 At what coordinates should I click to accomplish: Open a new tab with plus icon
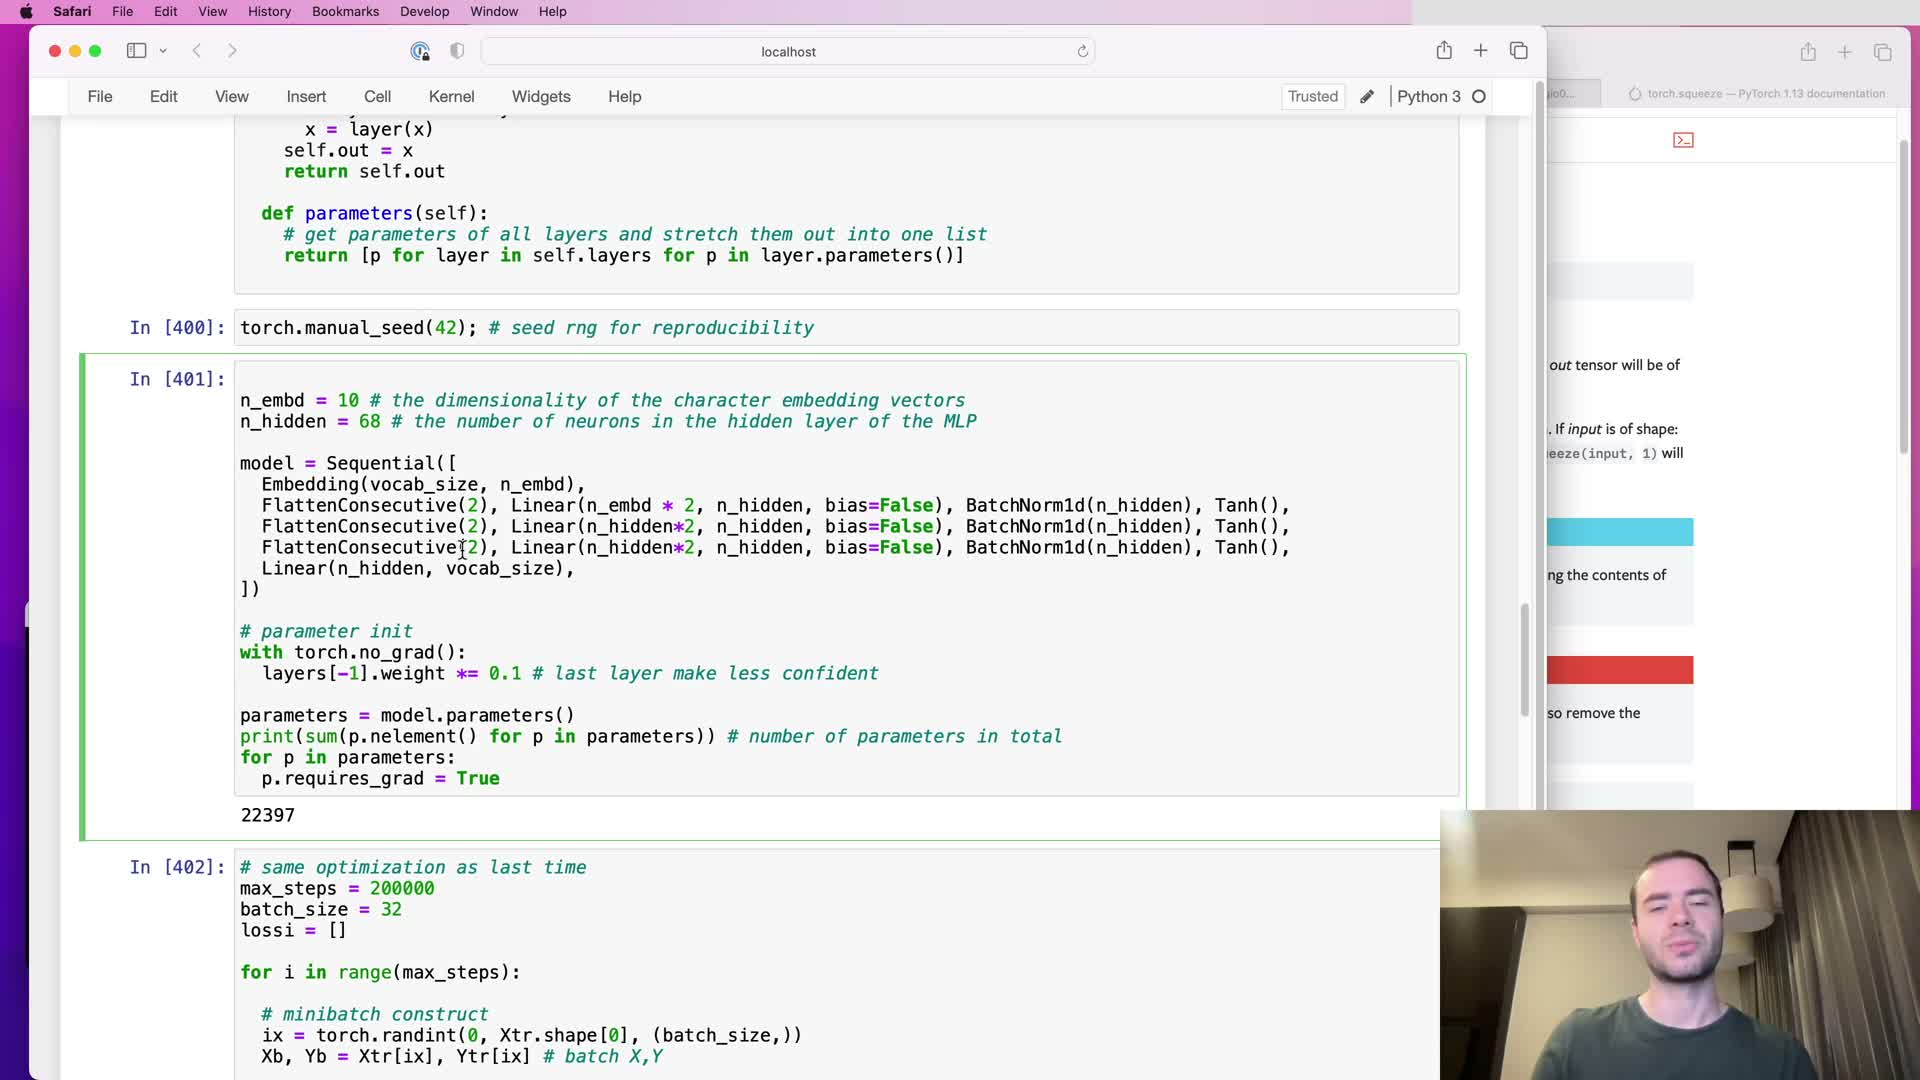coord(1481,51)
